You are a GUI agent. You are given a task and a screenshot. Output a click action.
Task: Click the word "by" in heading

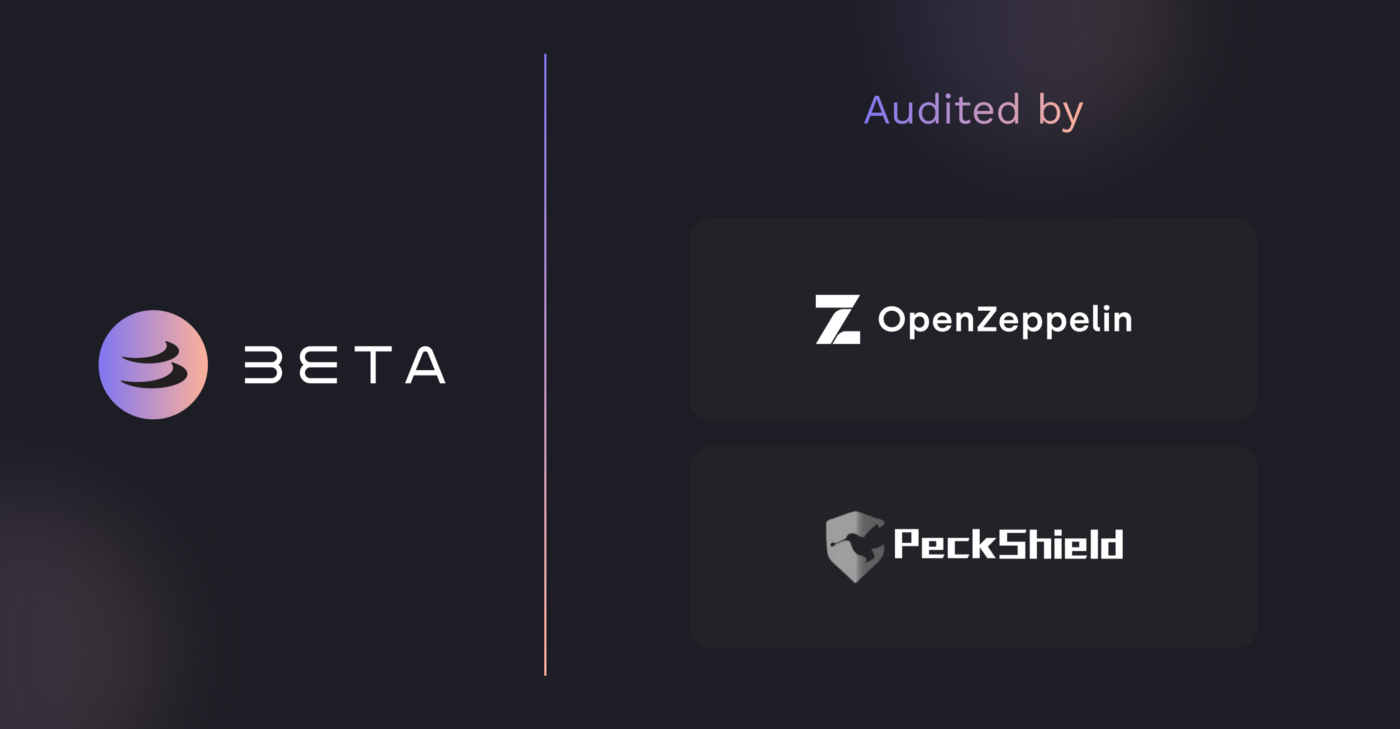1060,112
